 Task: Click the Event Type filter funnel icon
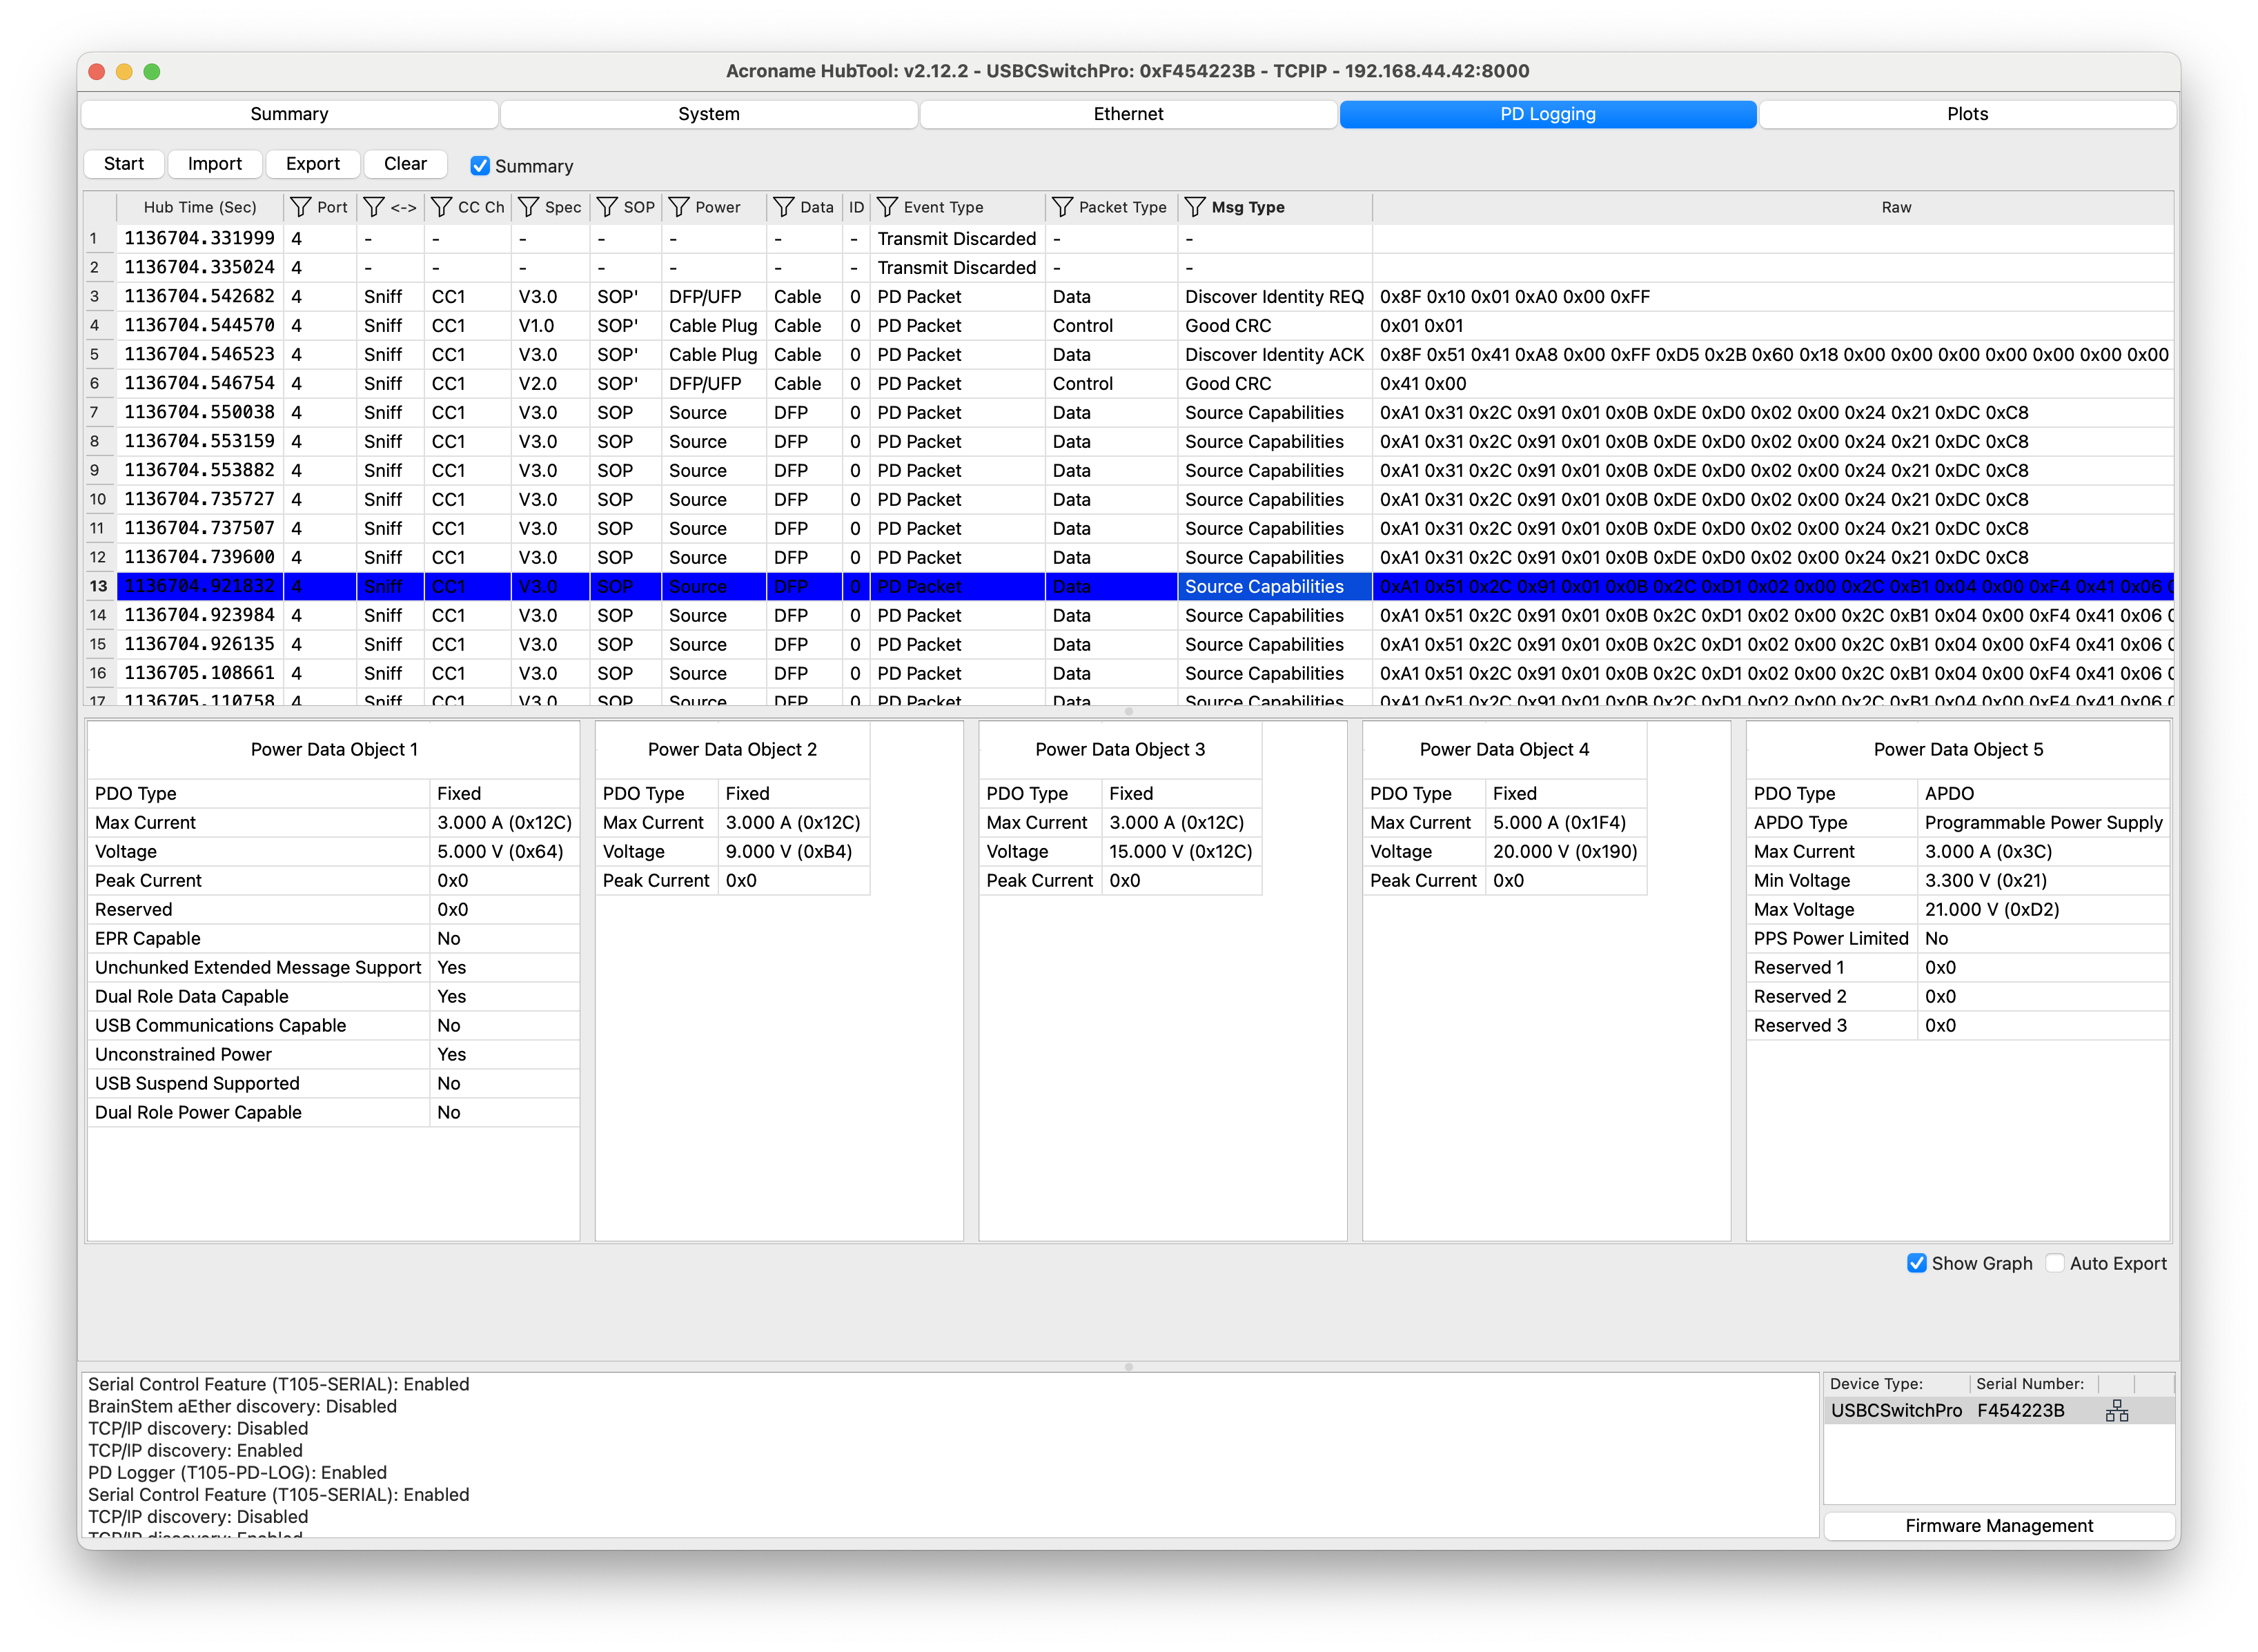887,207
